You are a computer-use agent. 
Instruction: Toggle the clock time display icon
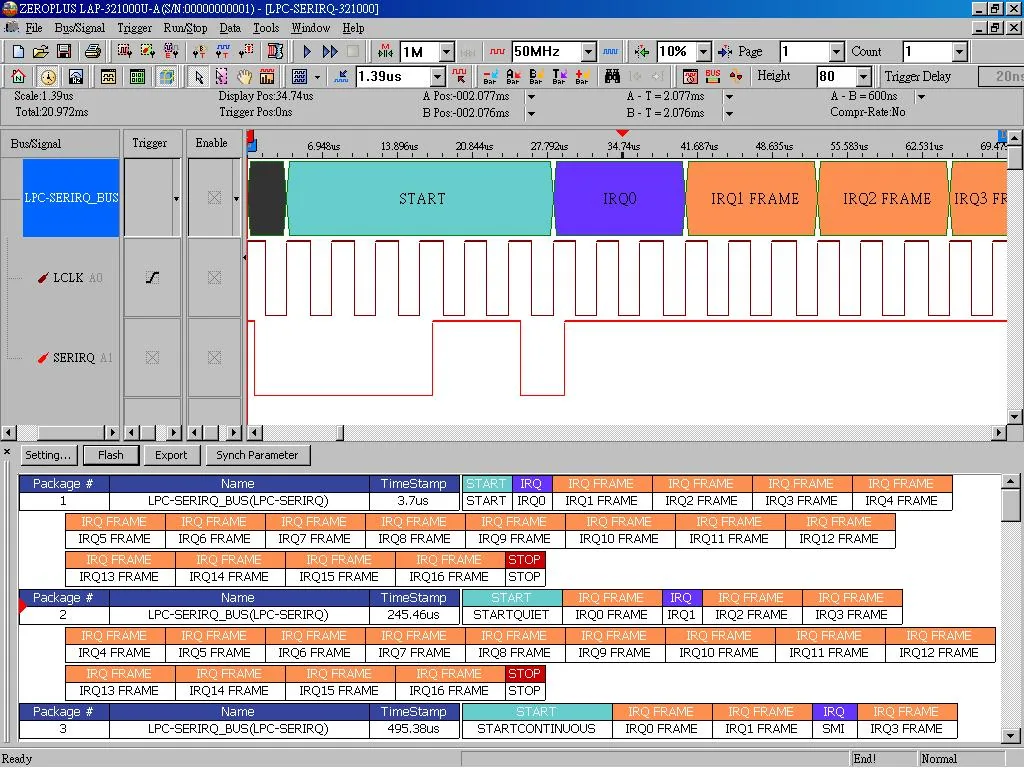[48, 76]
